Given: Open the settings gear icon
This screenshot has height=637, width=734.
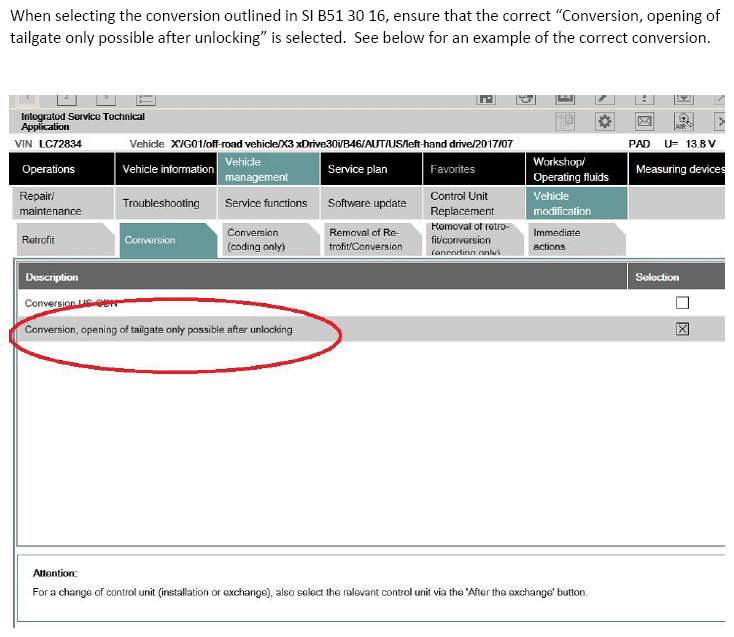Looking at the screenshot, I should (605, 121).
